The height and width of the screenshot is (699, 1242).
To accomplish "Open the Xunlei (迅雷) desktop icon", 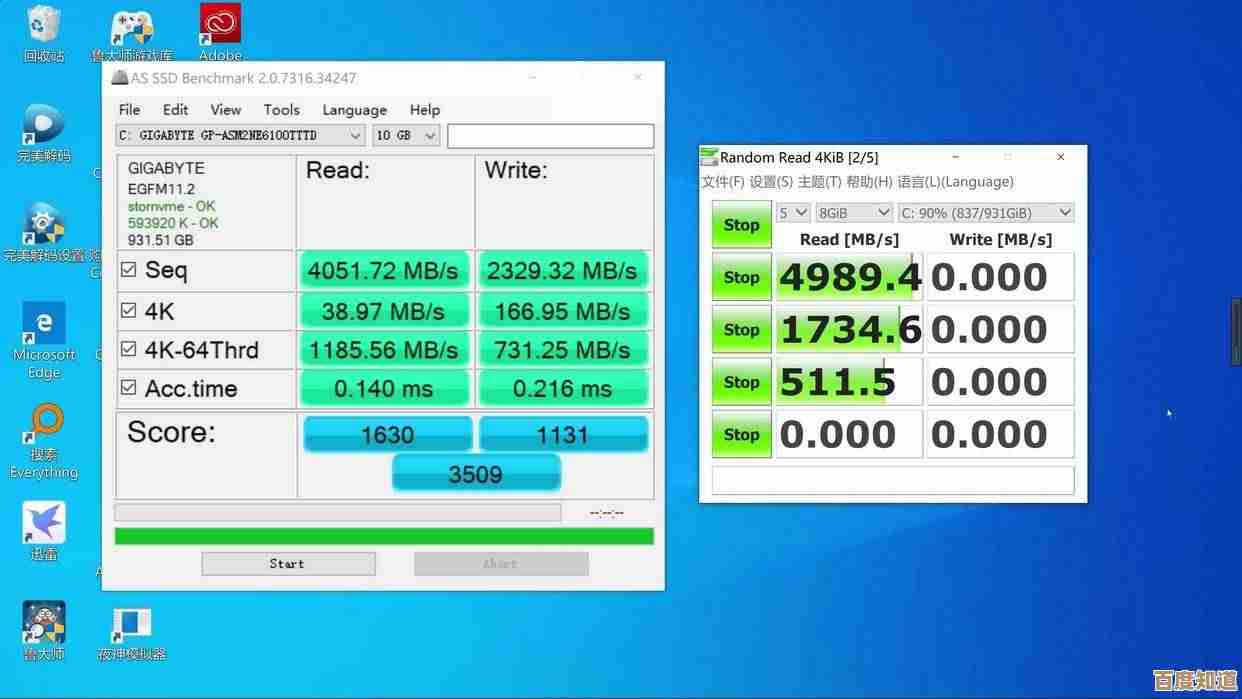I will pos(43,524).
